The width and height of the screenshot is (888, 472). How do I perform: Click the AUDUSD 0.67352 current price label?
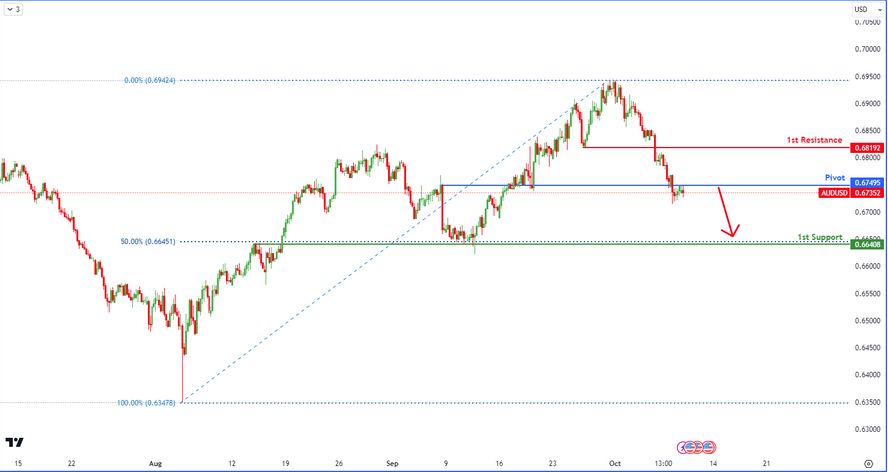click(x=851, y=193)
